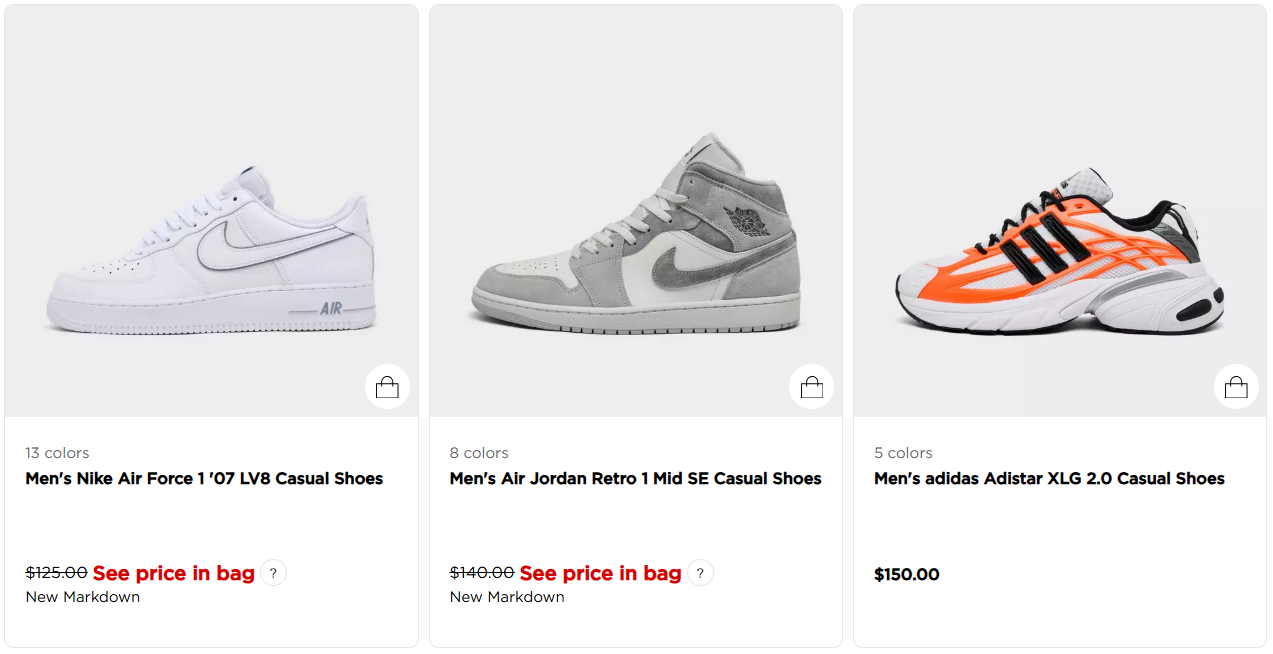Quick-add adidas Adistar XLG via bag icon
Screen dimensions: 1273x654
point(1236,387)
